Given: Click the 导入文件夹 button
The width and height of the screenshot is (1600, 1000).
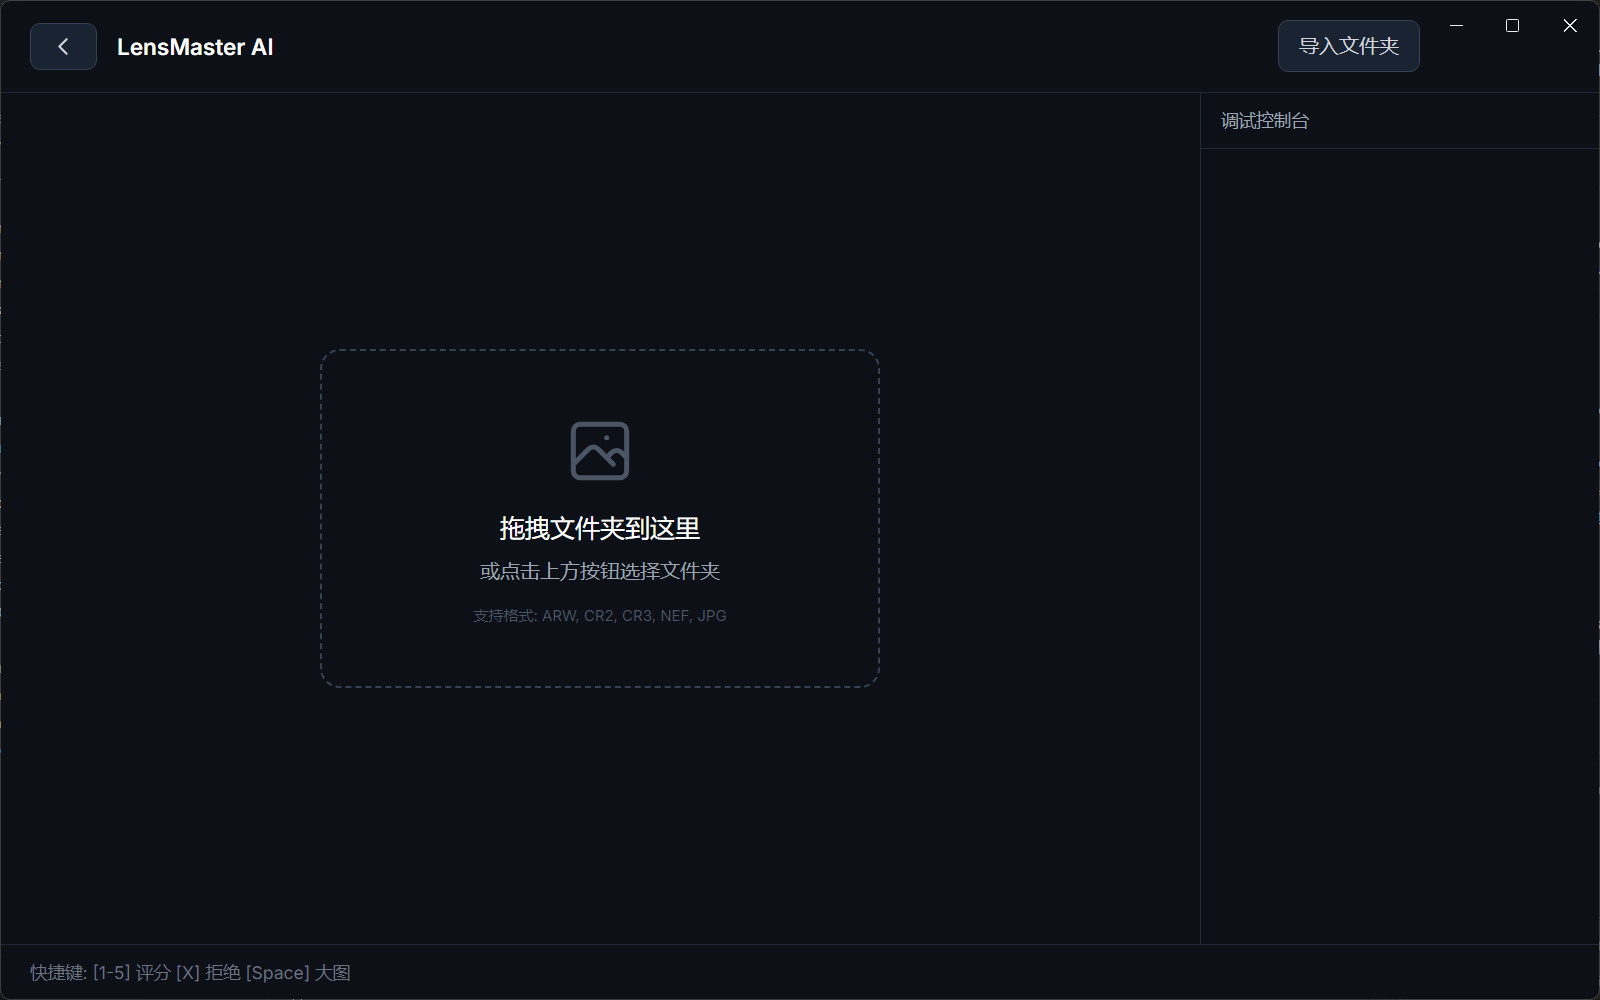Looking at the screenshot, I should 1348,46.
